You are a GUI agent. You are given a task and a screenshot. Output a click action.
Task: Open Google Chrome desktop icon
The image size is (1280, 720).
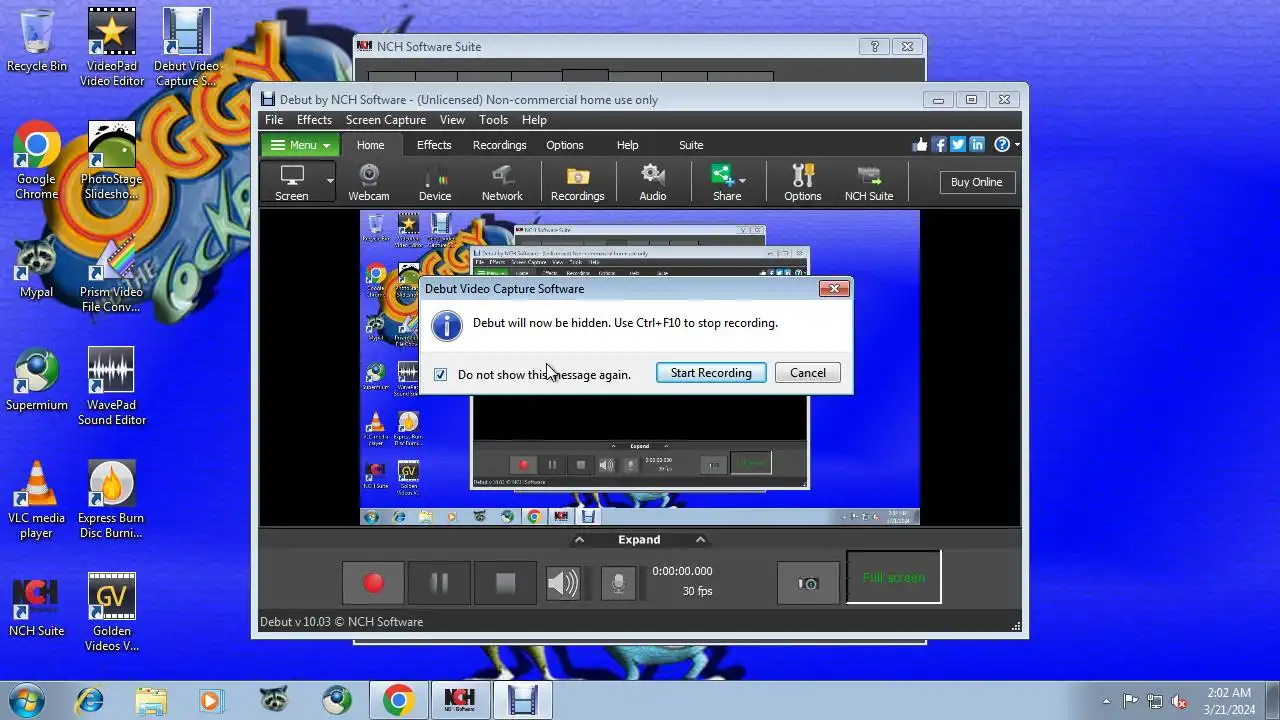[x=36, y=160]
